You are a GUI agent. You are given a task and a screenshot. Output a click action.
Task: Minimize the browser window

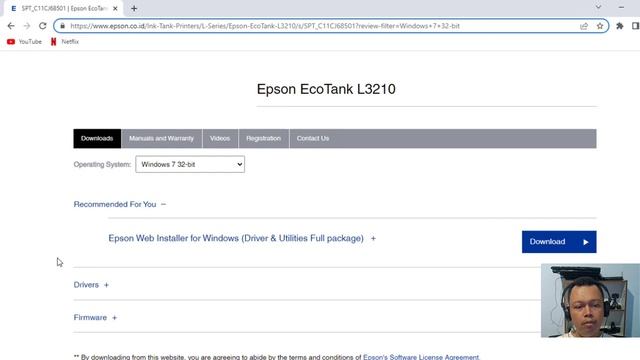621,7
